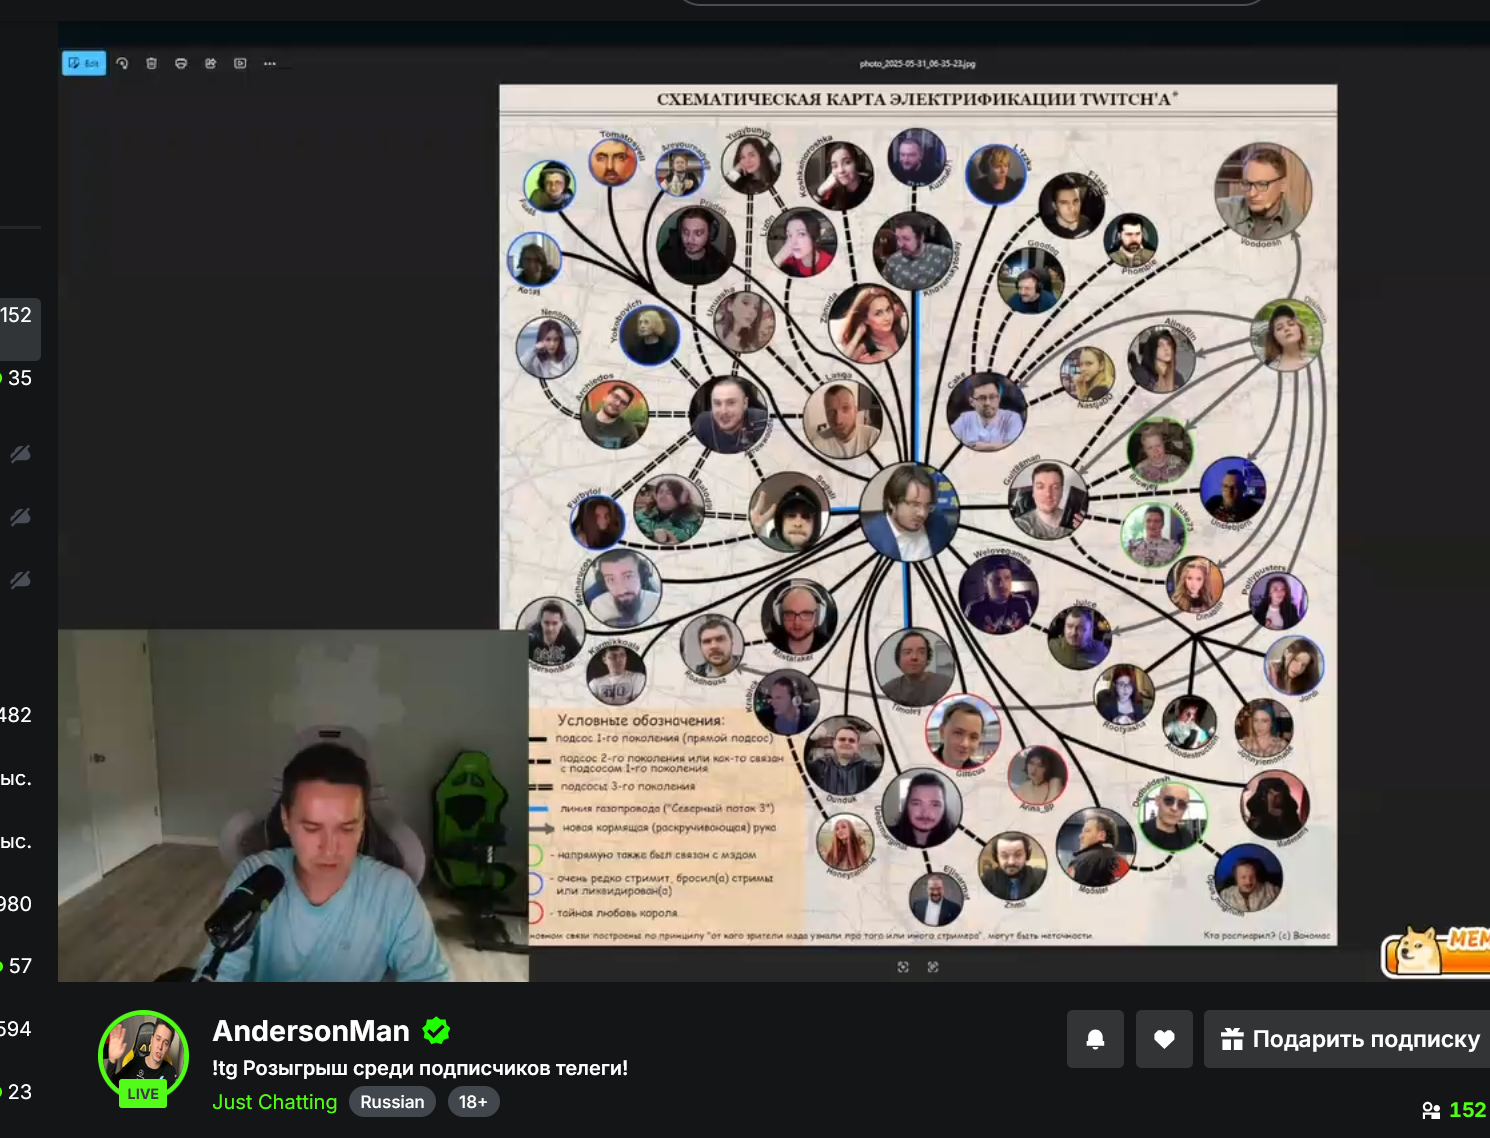
Task: Click the webcam overlay of the streamer
Action: tap(293, 806)
